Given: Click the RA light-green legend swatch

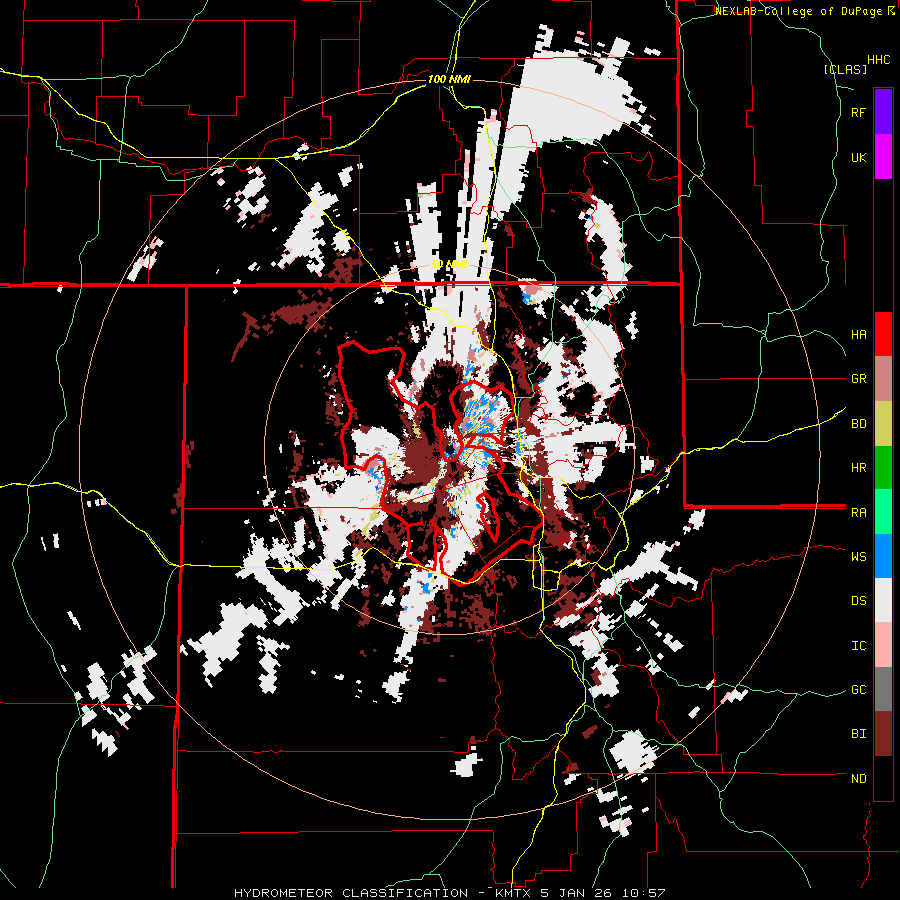Looking at the screenshot, I should click(x=883, y=512).
